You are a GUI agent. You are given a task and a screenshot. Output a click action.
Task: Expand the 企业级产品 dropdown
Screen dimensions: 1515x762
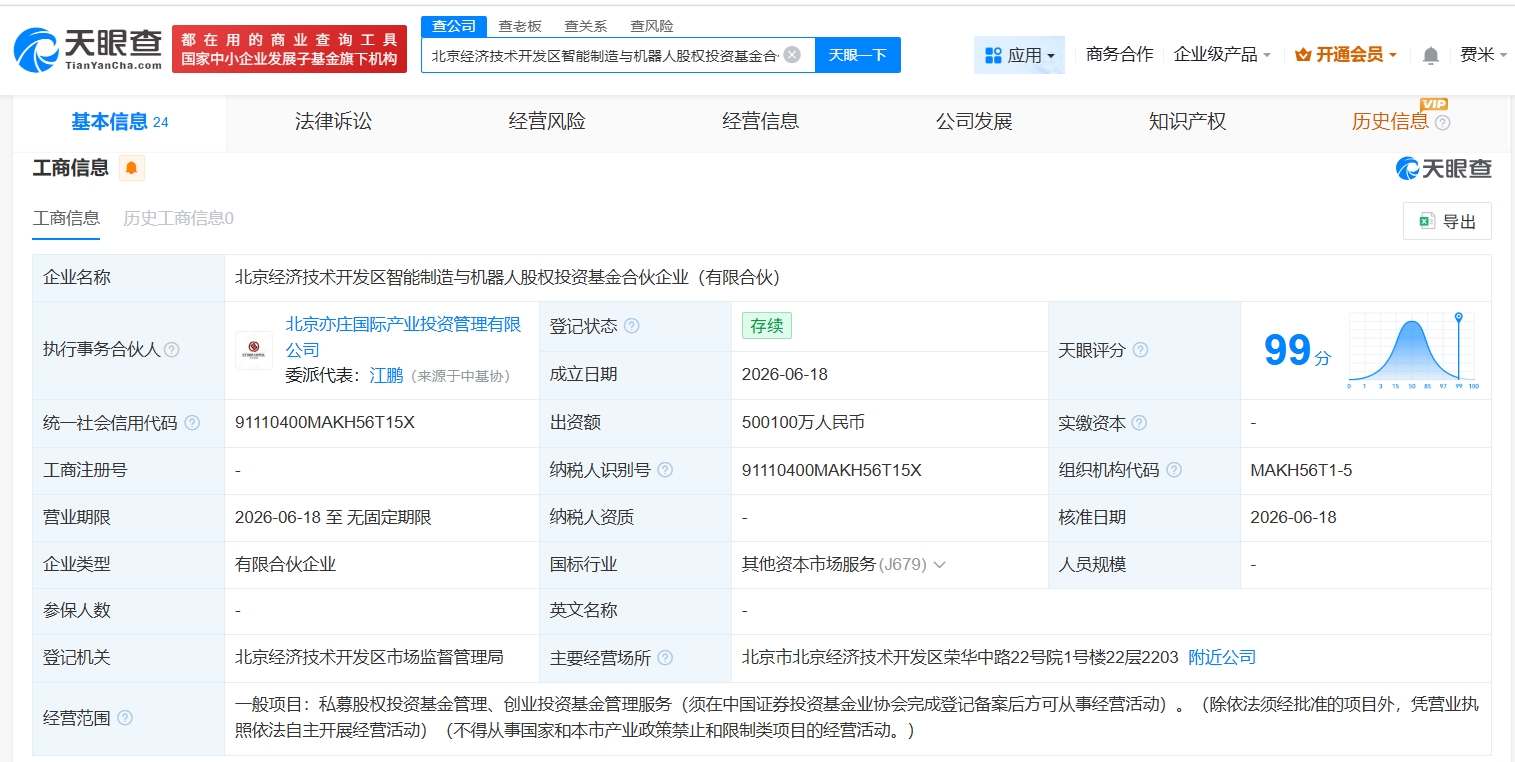1222,55
